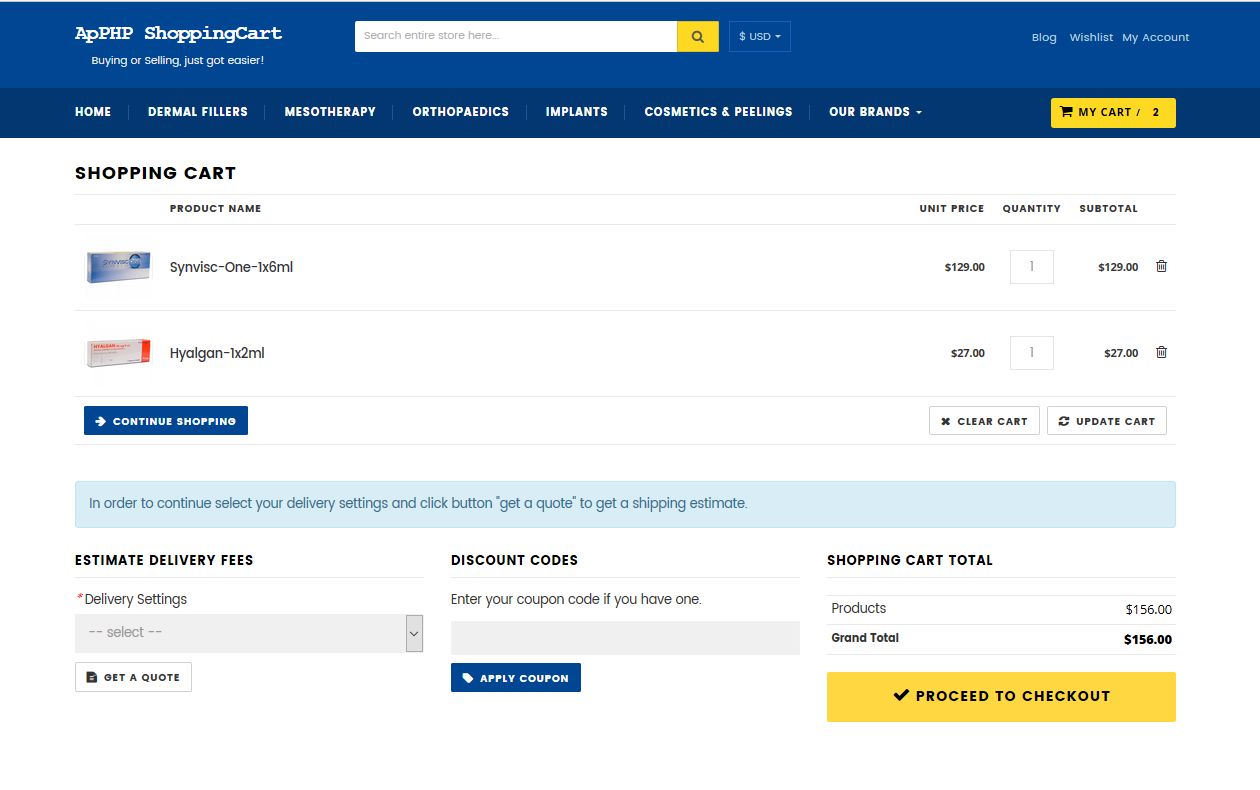Expand the Our Brands menu

tap(875, 112)
